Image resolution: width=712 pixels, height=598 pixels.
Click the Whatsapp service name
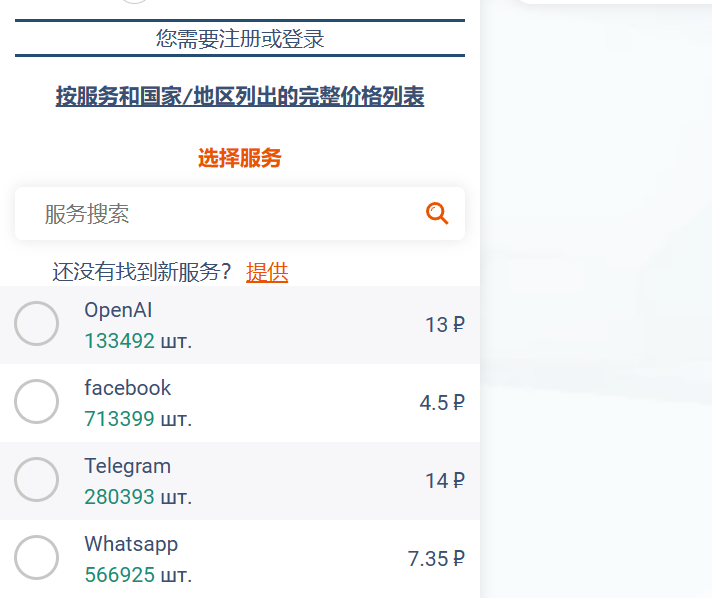coord(131,545)
